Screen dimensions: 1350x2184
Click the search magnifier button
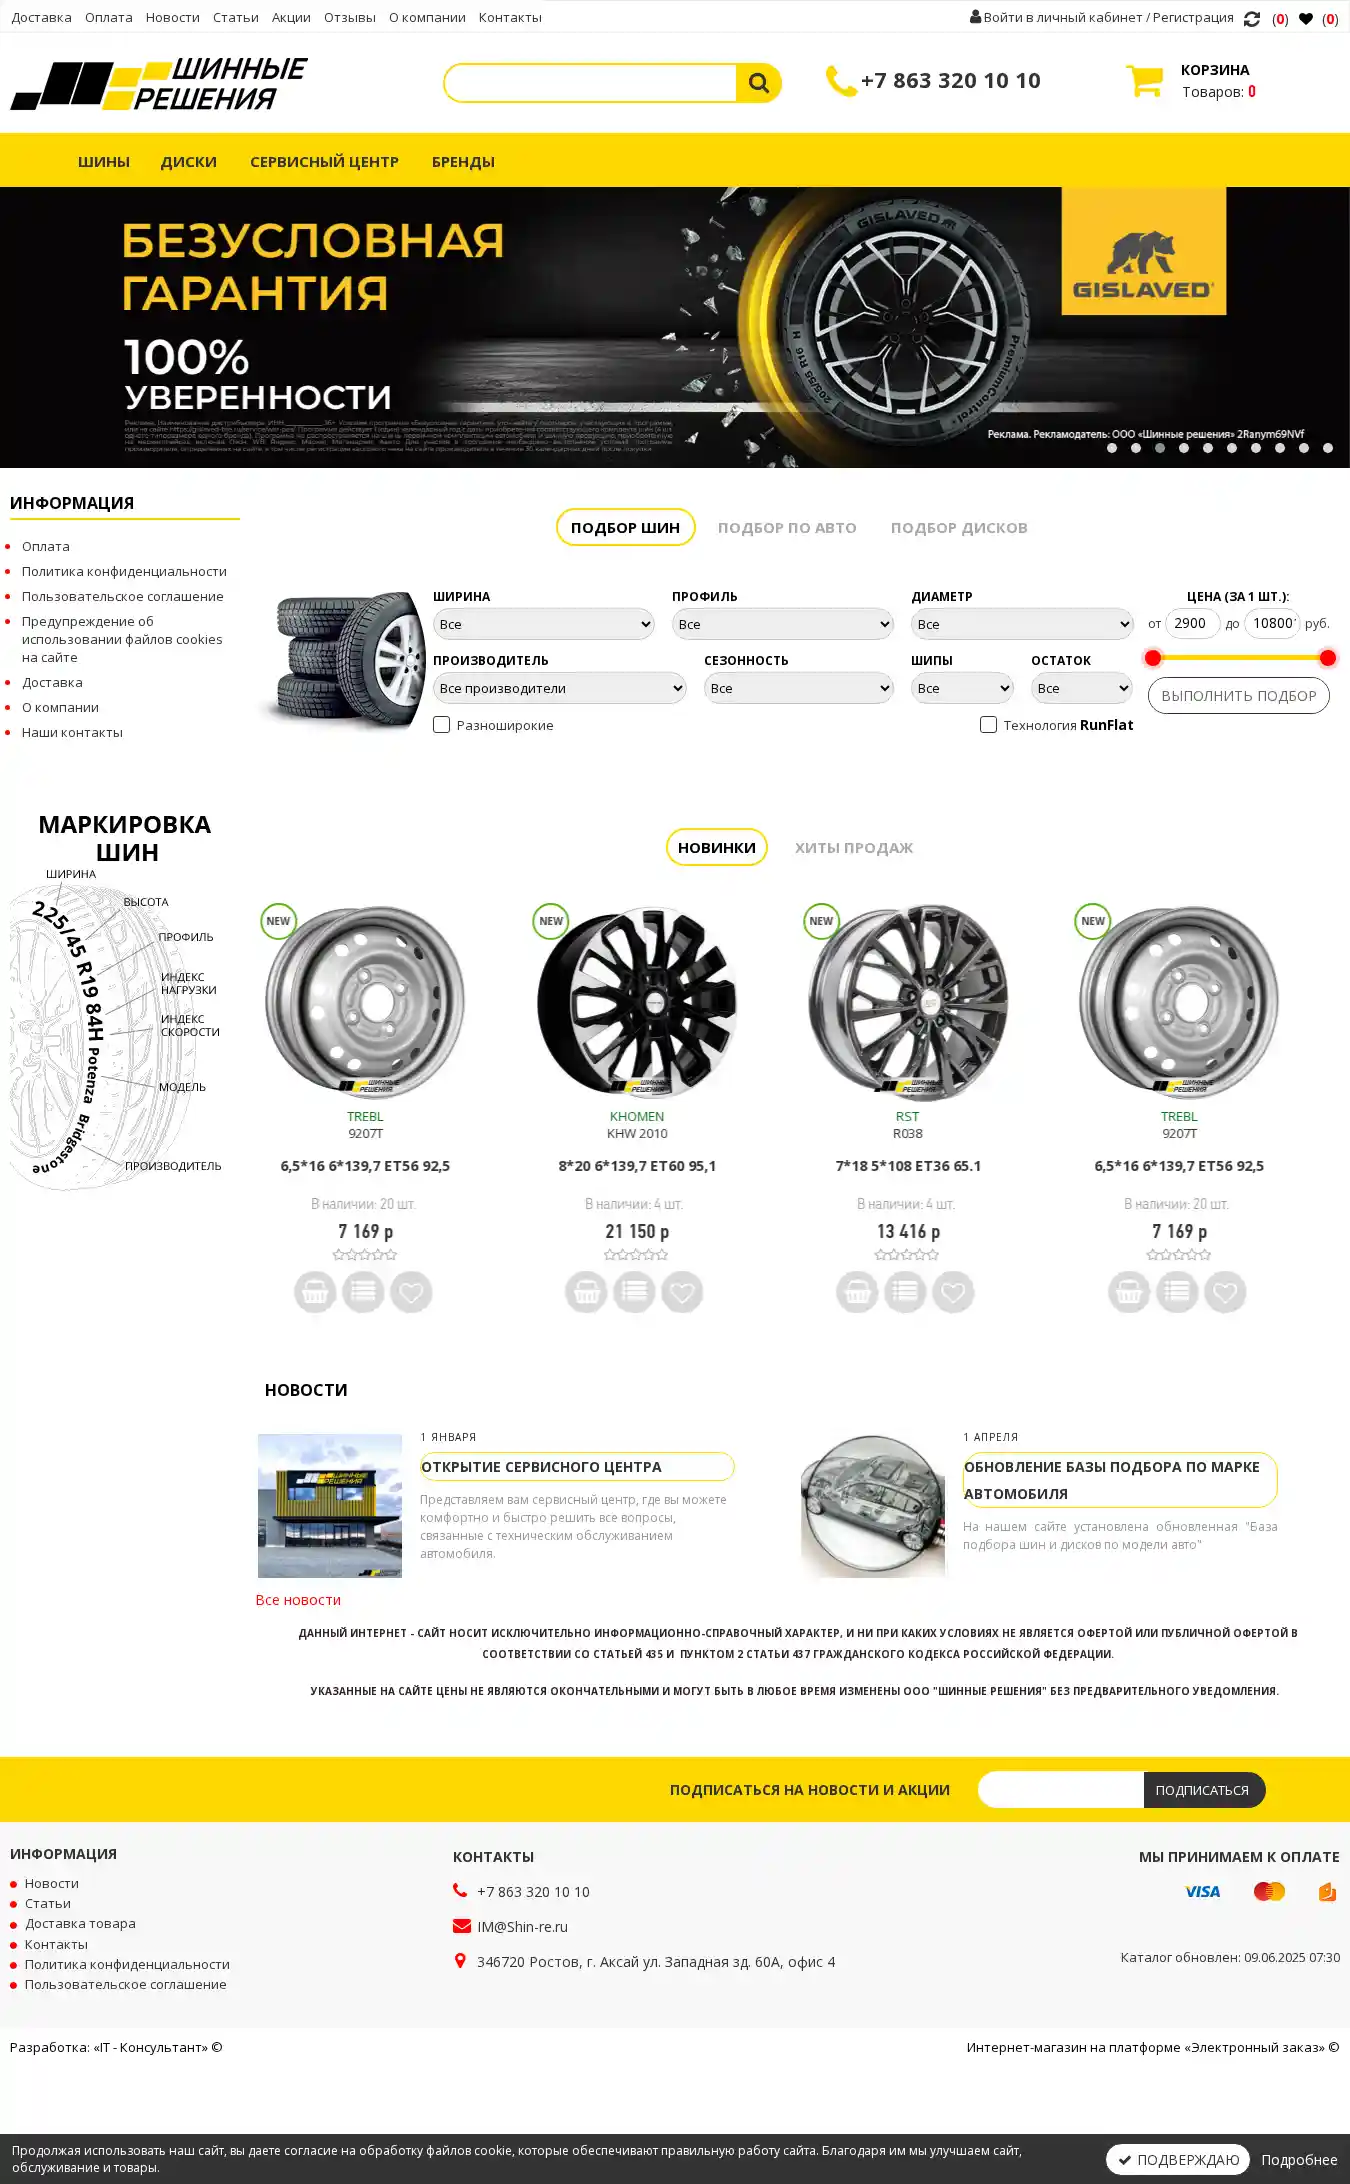pyautogui.click(x=758, y=83)
